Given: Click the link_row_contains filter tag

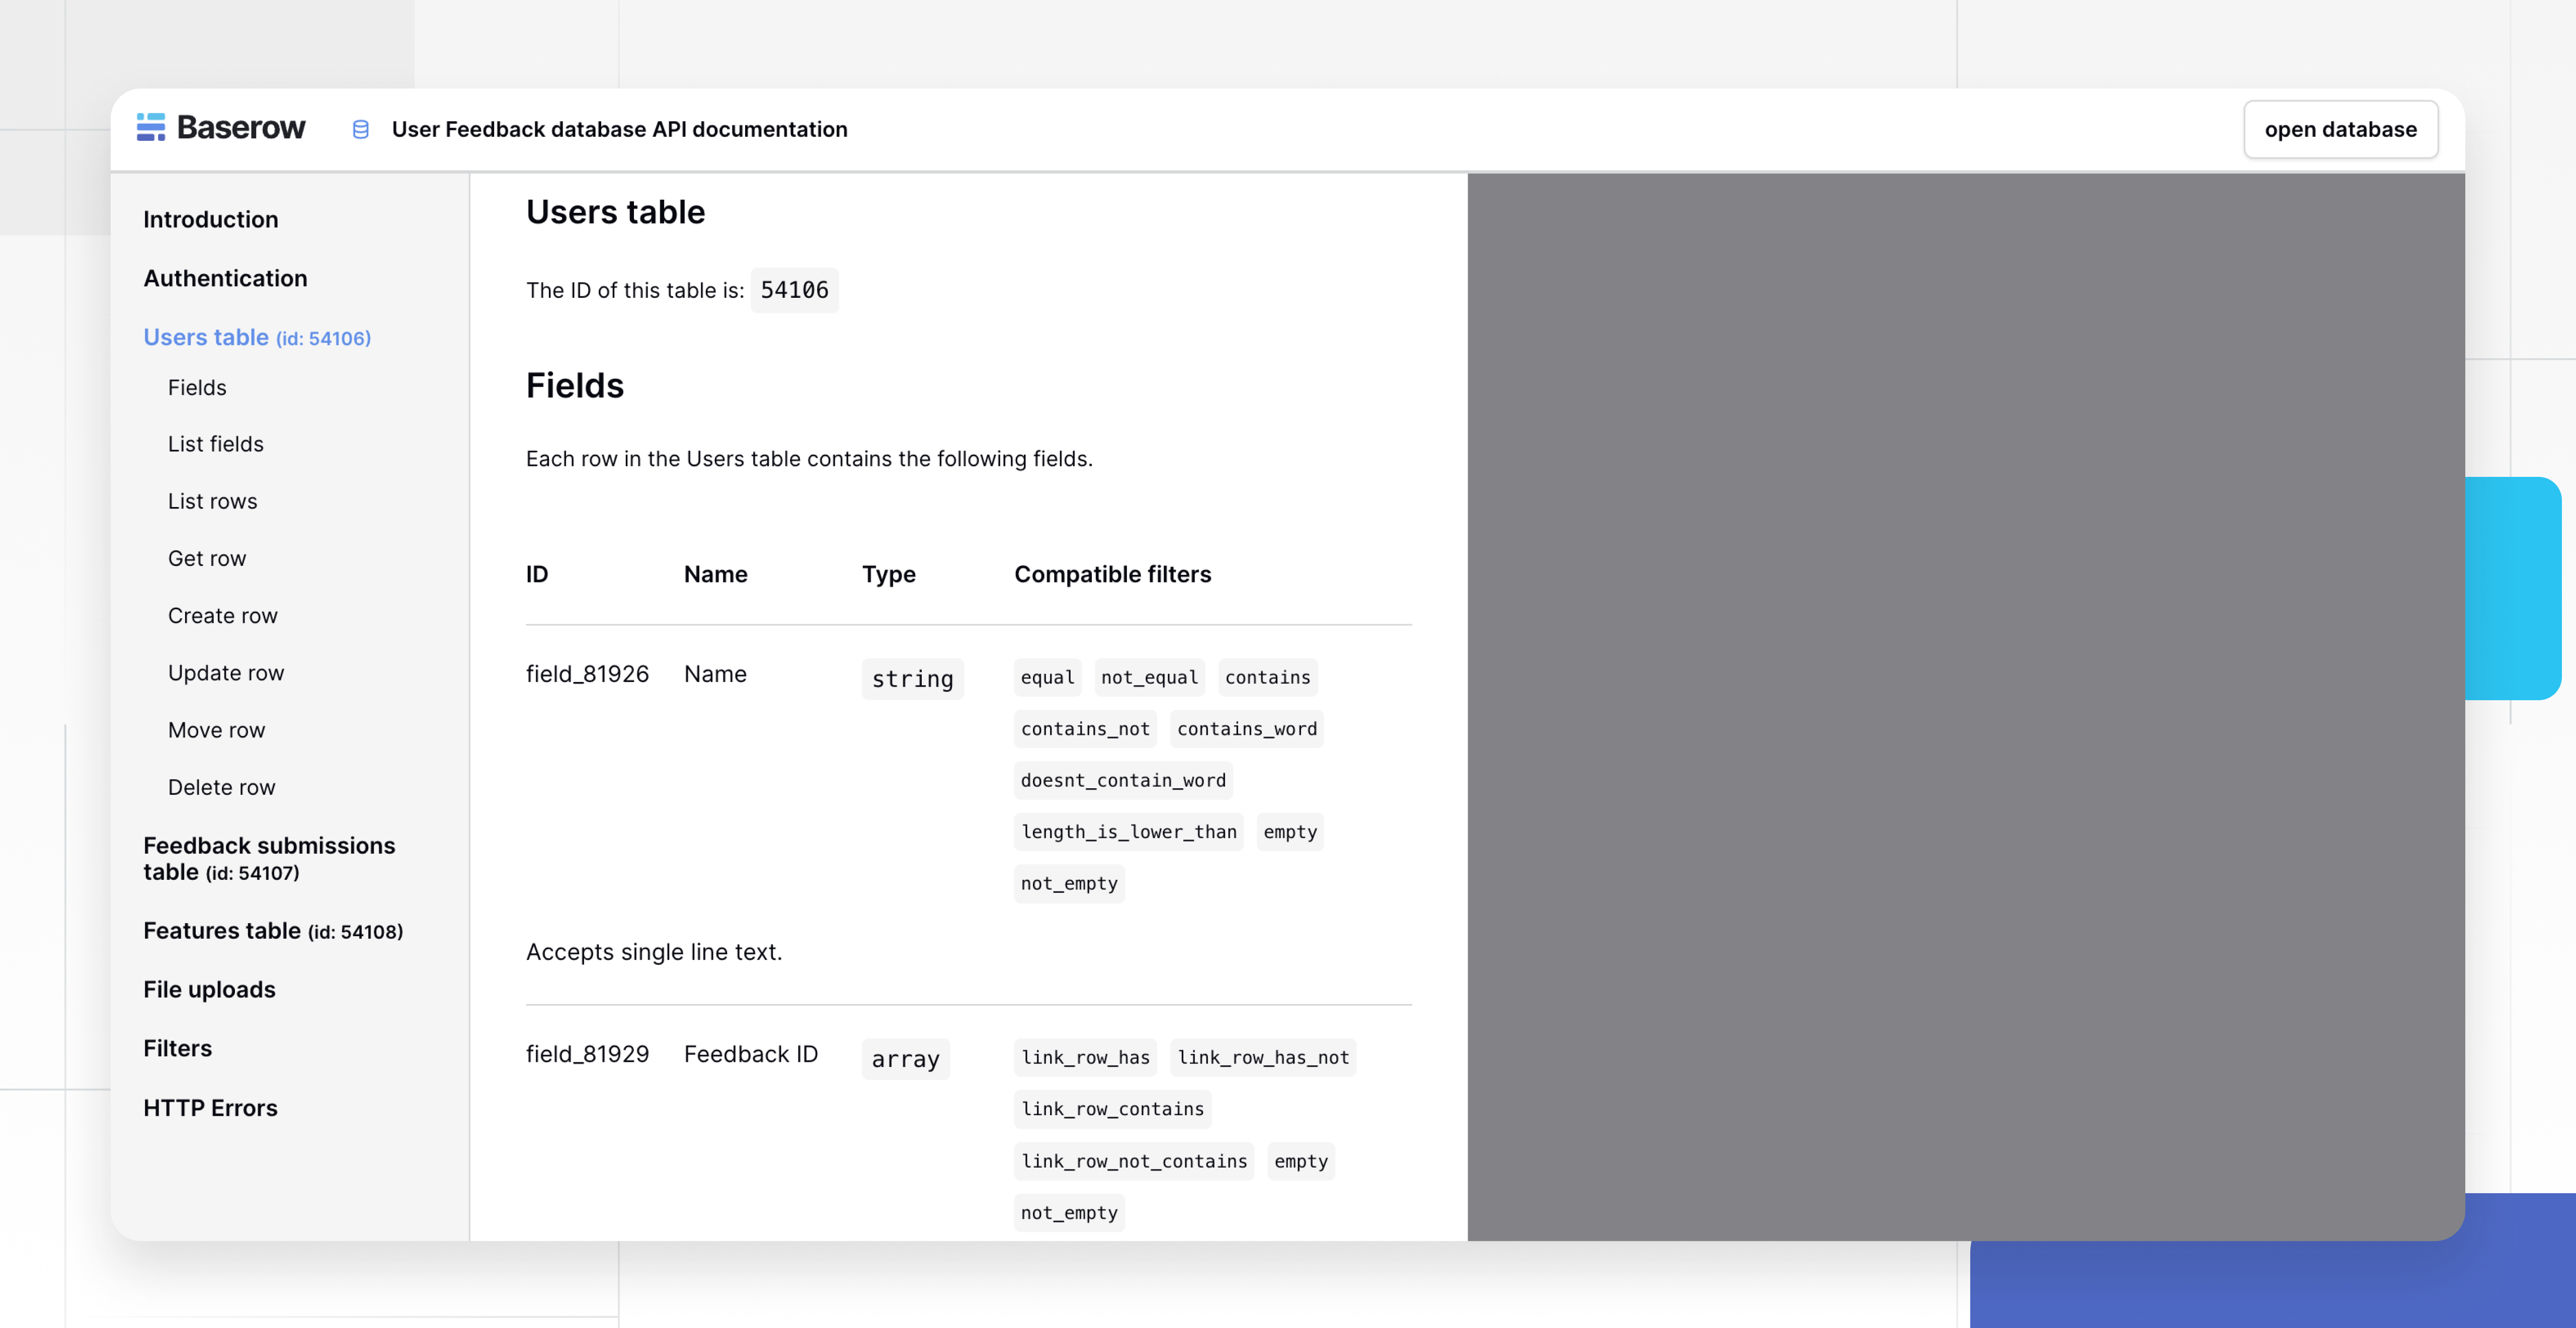Looking at the screenshot, I should point(1112,1109).
